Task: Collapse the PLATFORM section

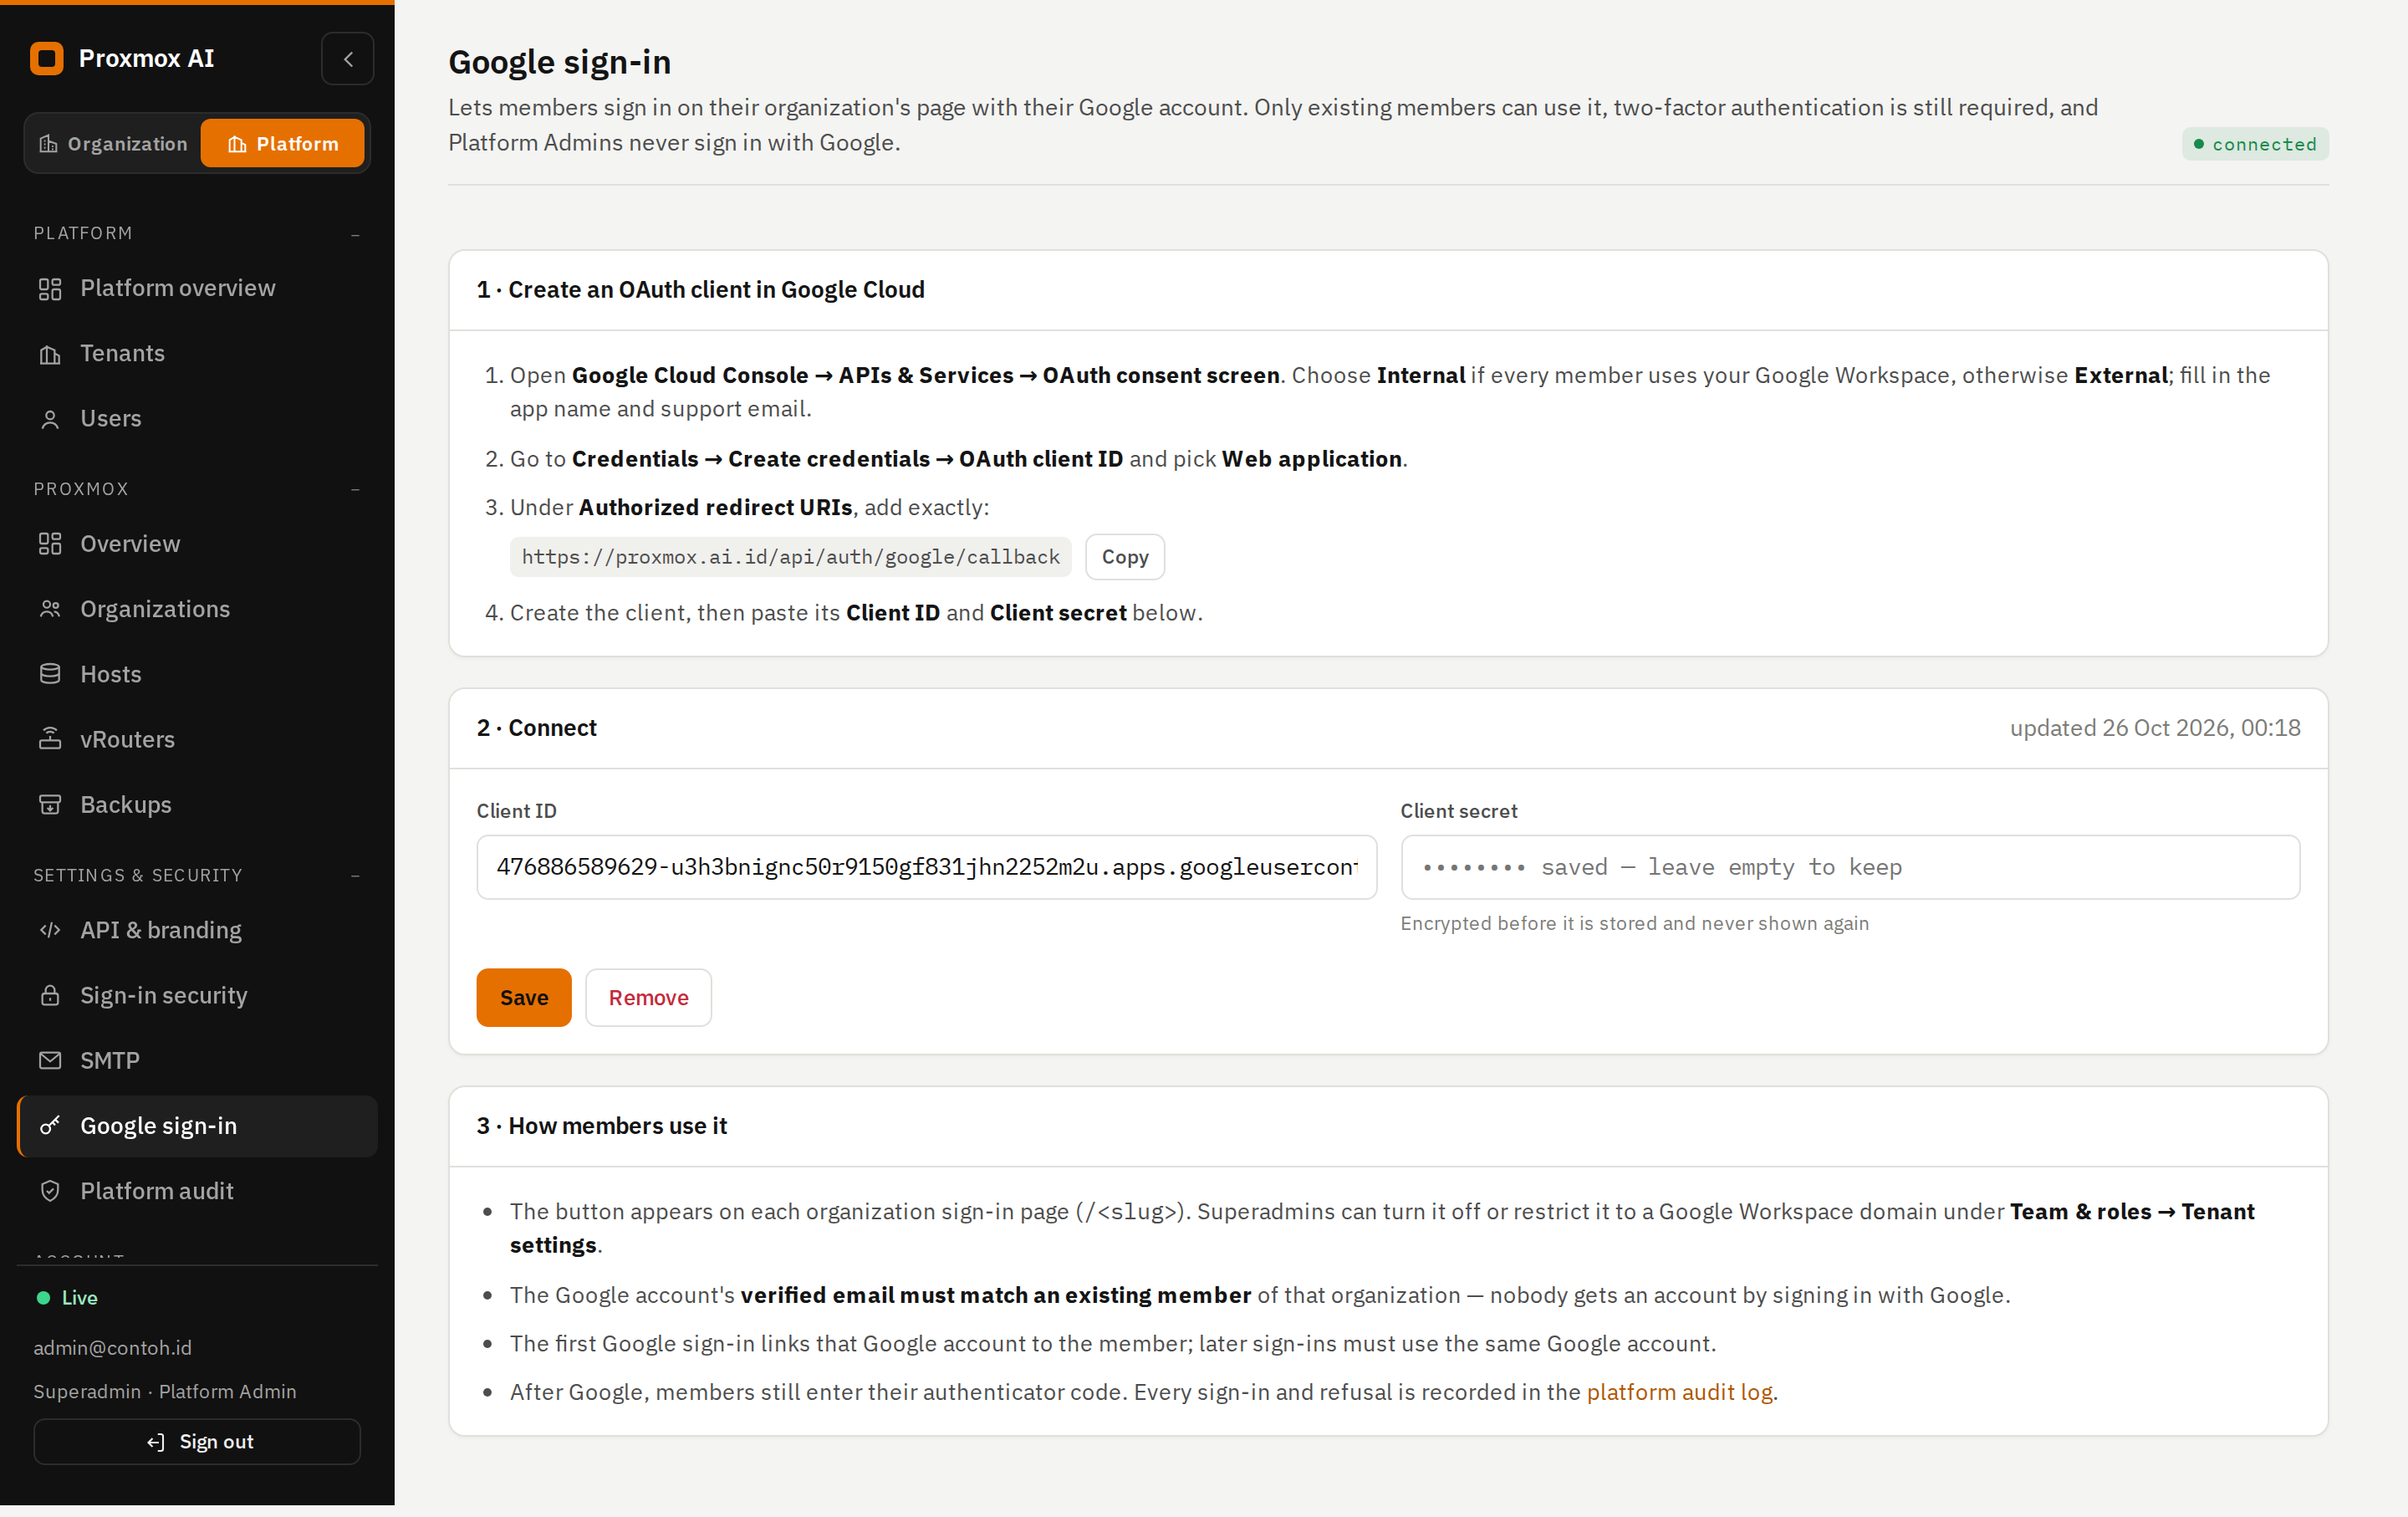Action: point(355,235)
